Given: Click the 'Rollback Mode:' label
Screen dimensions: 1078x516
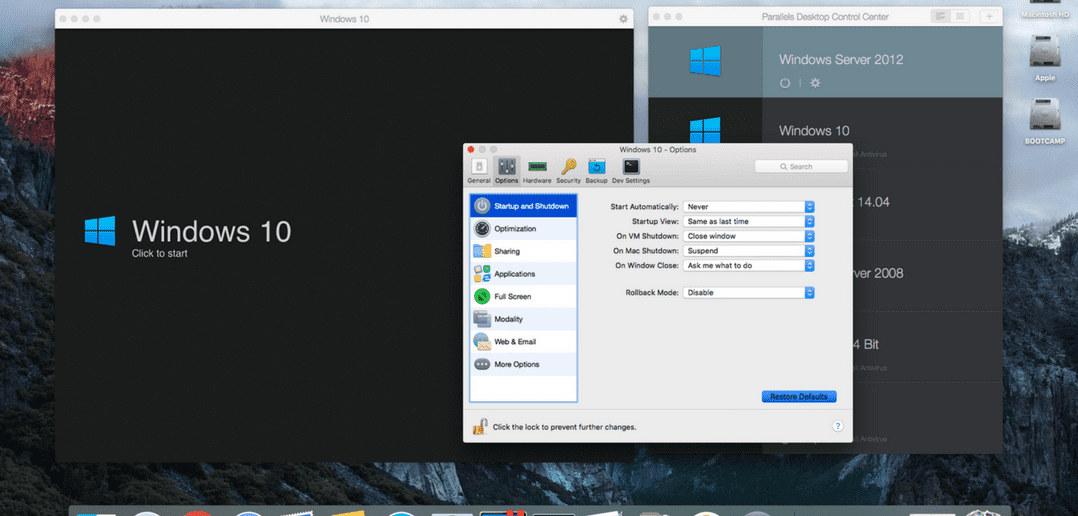Looking at the screenshot, I should (652, 293).
